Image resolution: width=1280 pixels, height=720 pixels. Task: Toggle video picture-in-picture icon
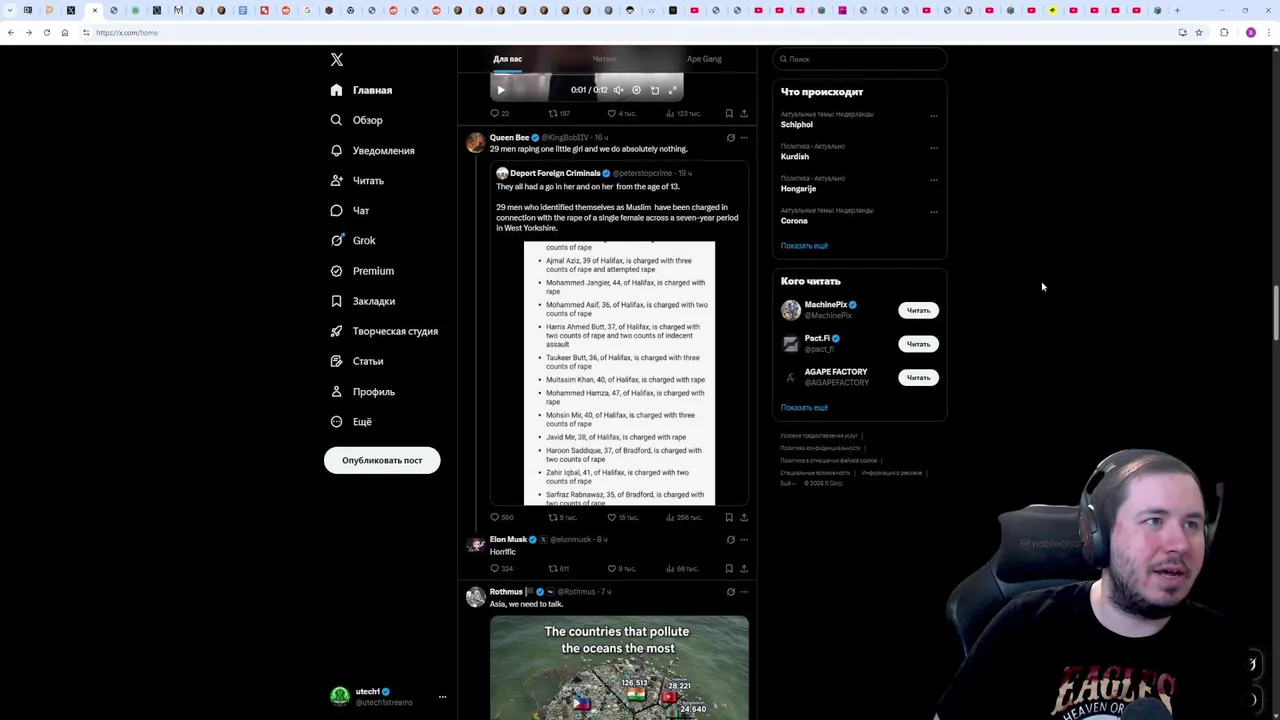[x=655, y=90]
